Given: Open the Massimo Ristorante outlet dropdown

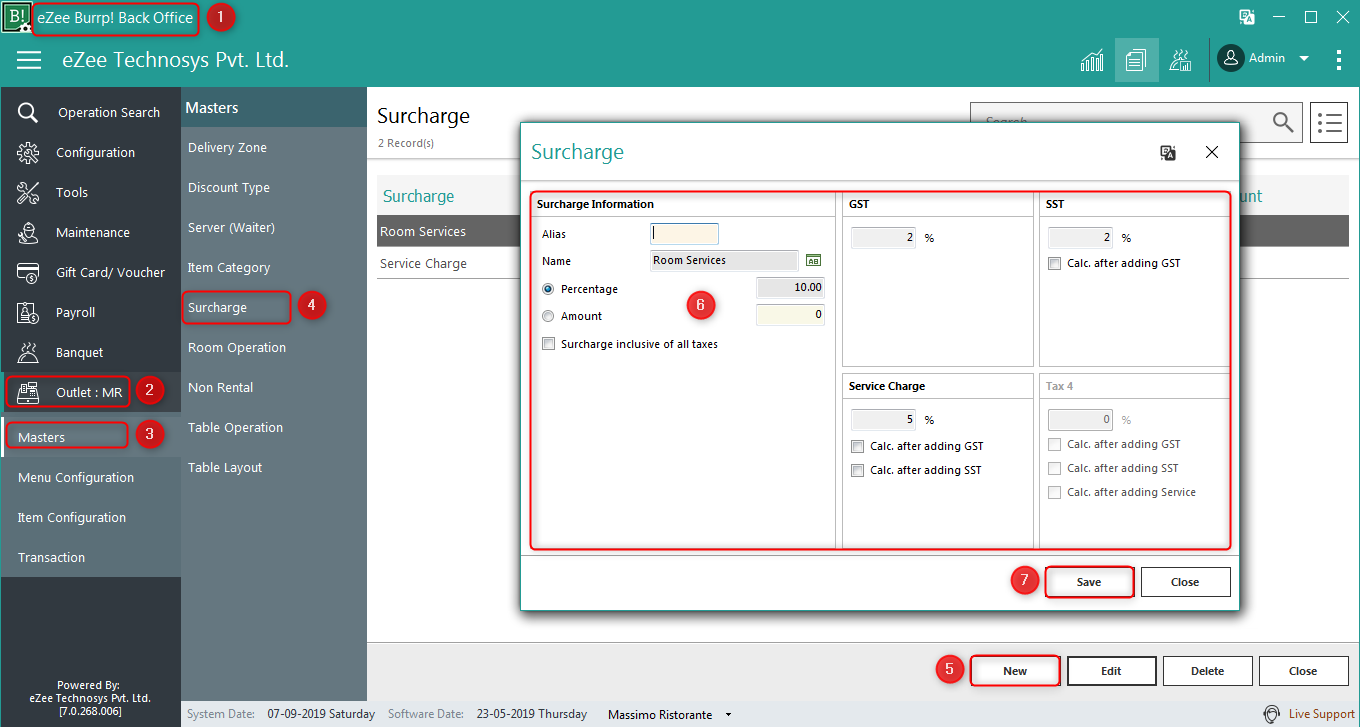Looking at the screenshot, I should tap(728, 715).
